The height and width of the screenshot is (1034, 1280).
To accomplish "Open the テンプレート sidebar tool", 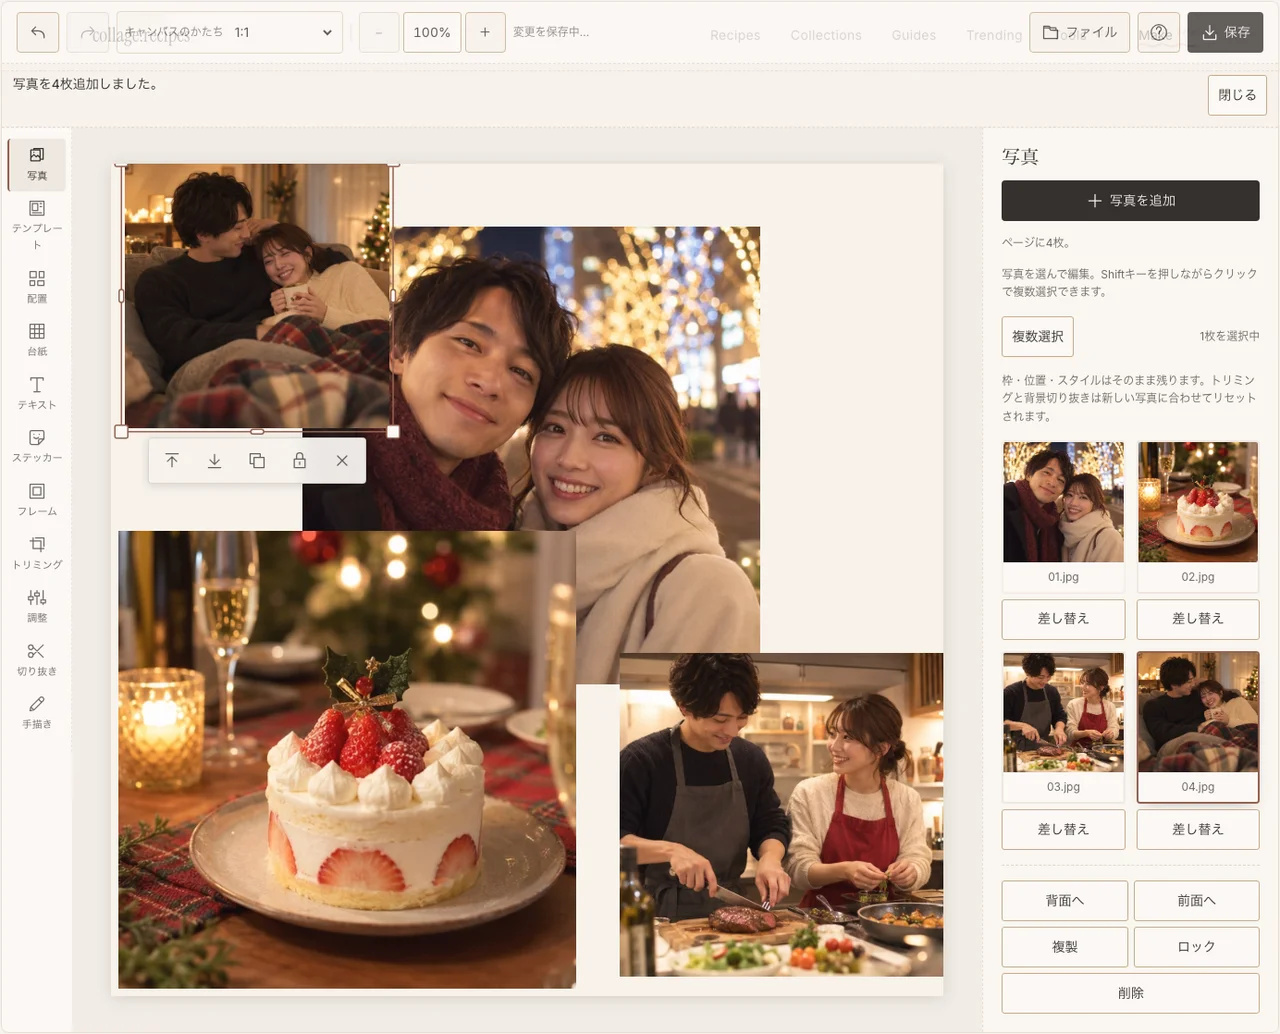I will point(37,224).
